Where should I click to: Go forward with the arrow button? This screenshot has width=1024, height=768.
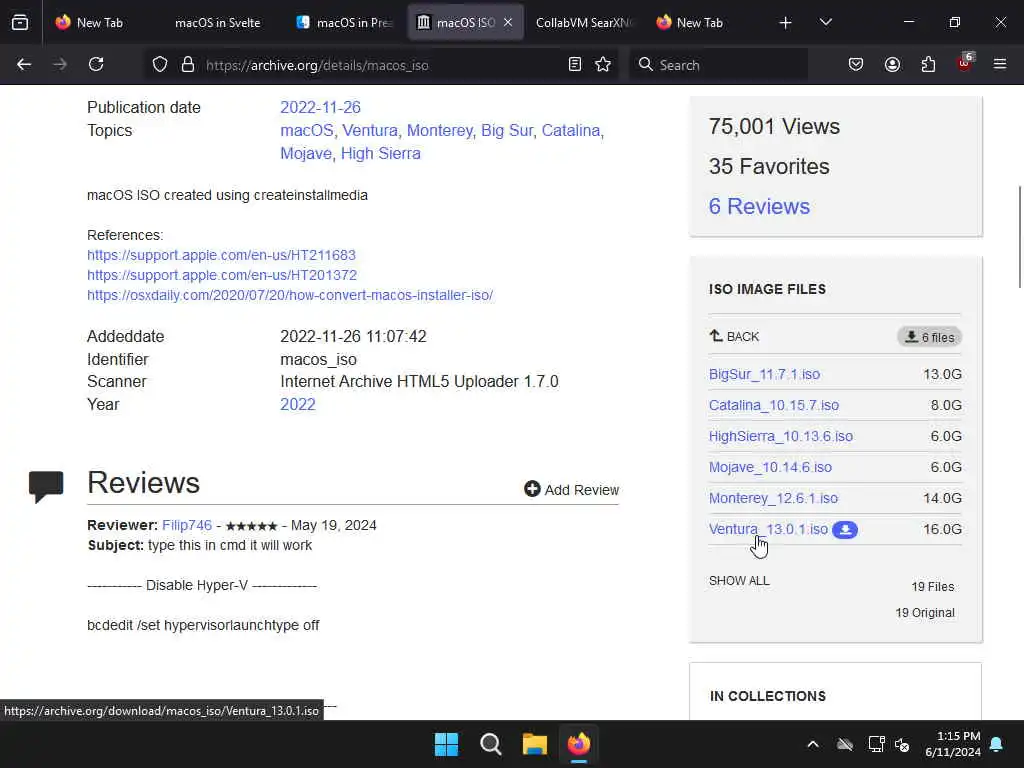[59, 64]
